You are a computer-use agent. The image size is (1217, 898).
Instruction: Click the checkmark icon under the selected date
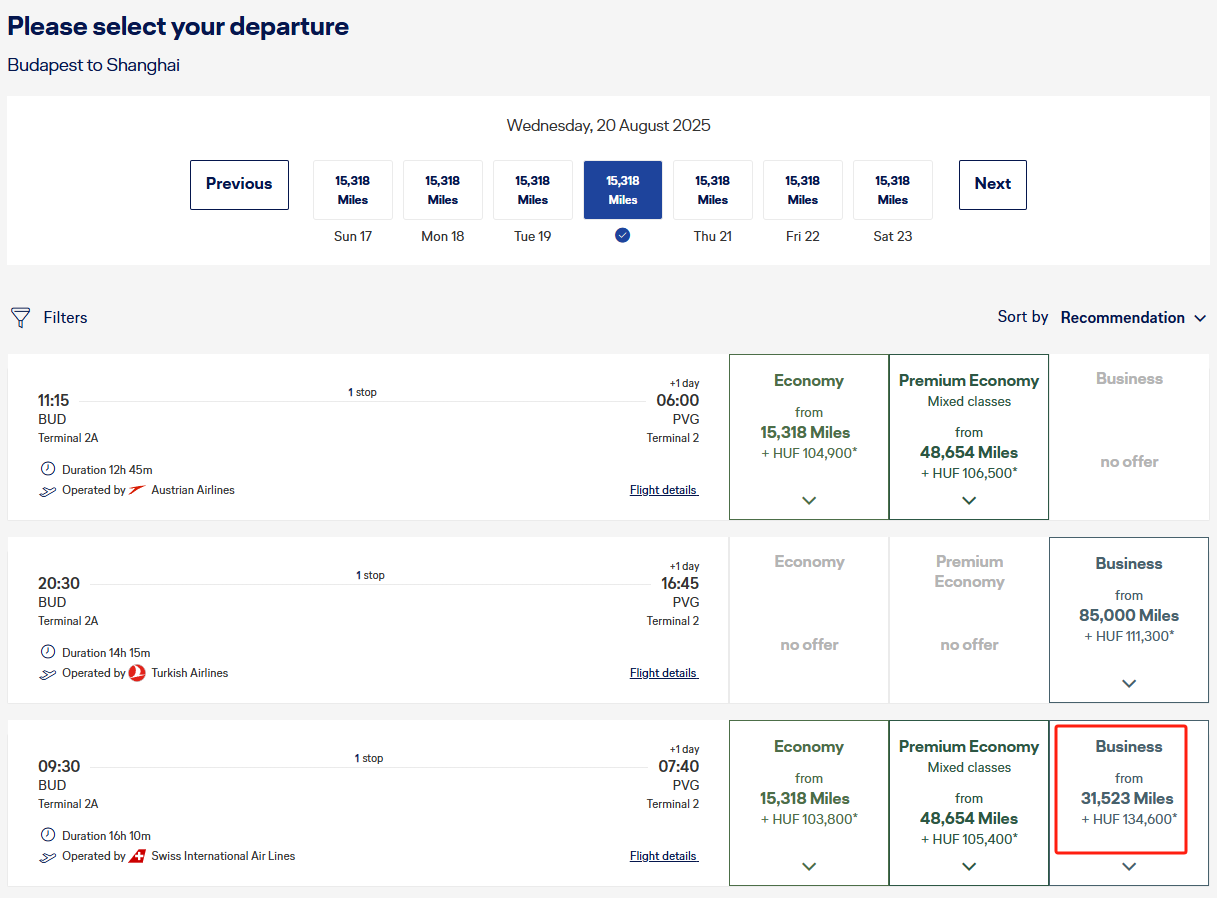click(x=622, y=236)
